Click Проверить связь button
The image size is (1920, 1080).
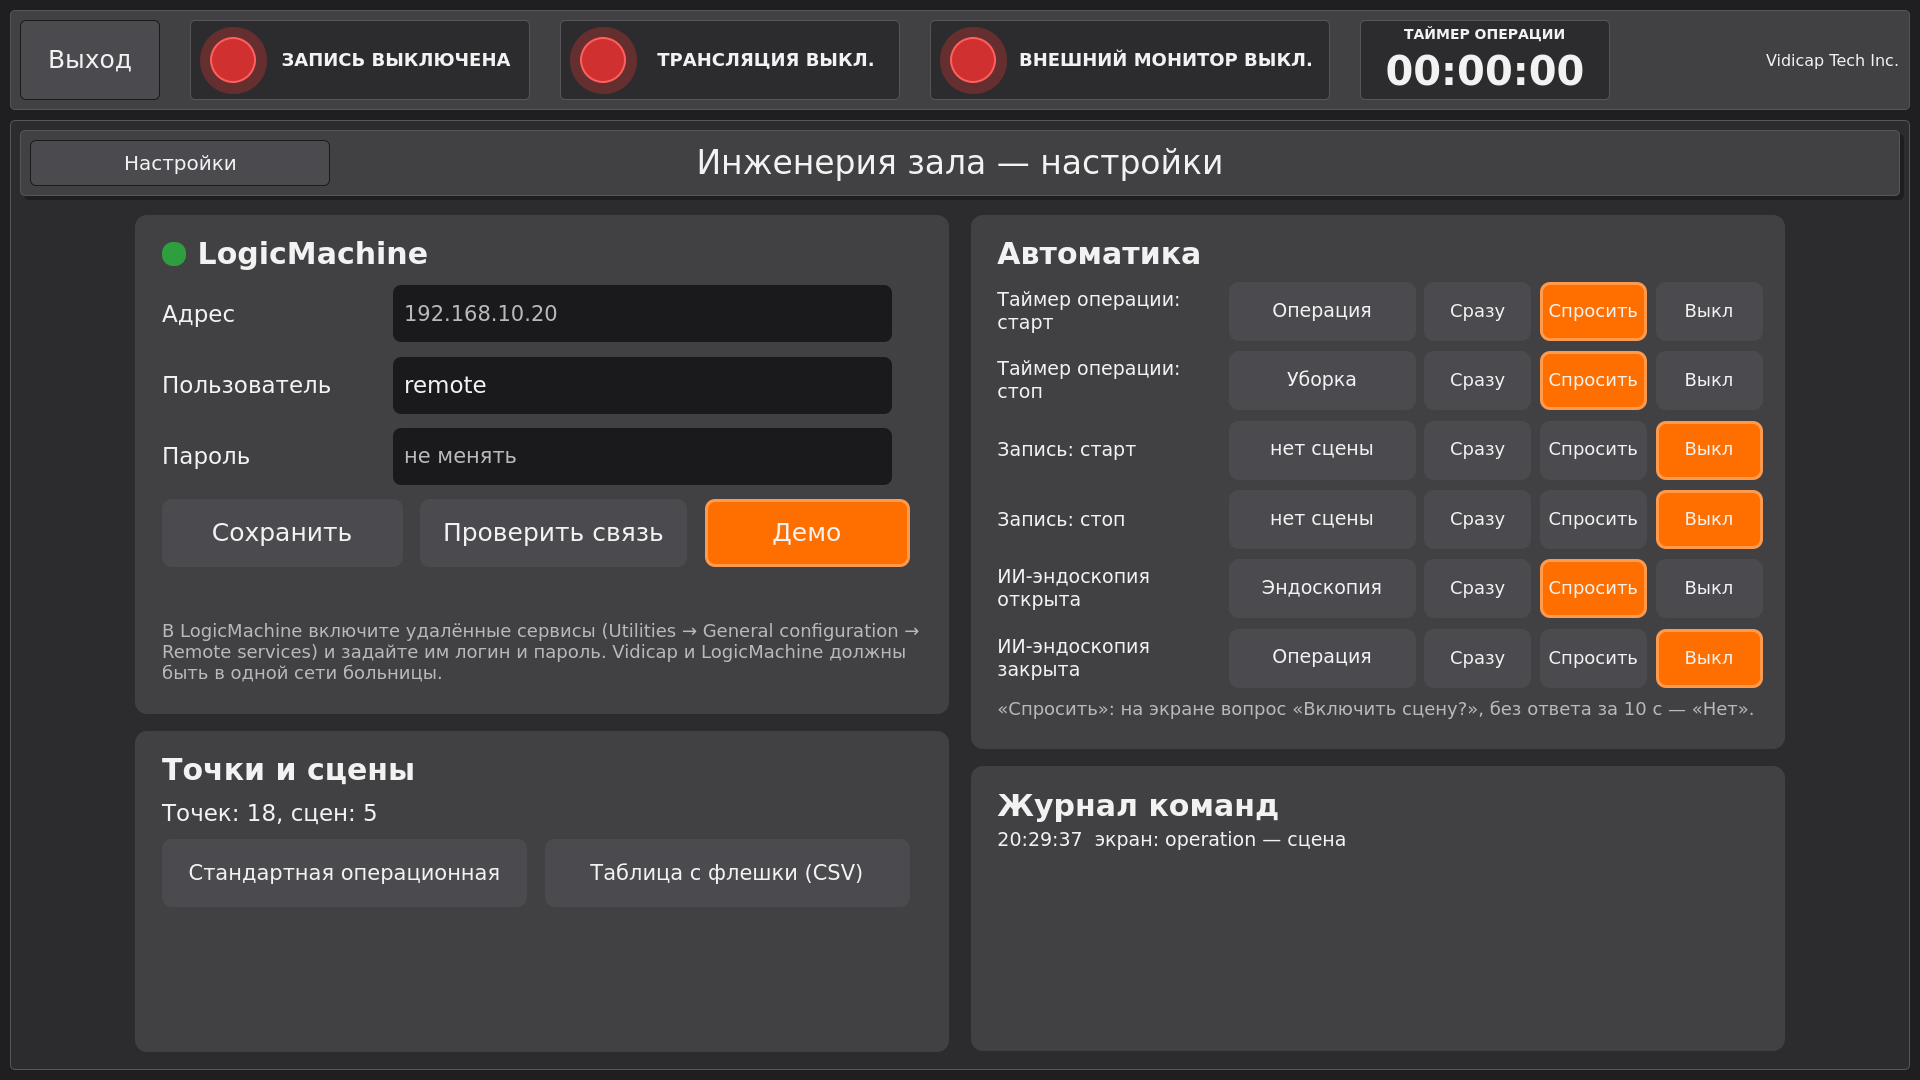tap(553, 533)
